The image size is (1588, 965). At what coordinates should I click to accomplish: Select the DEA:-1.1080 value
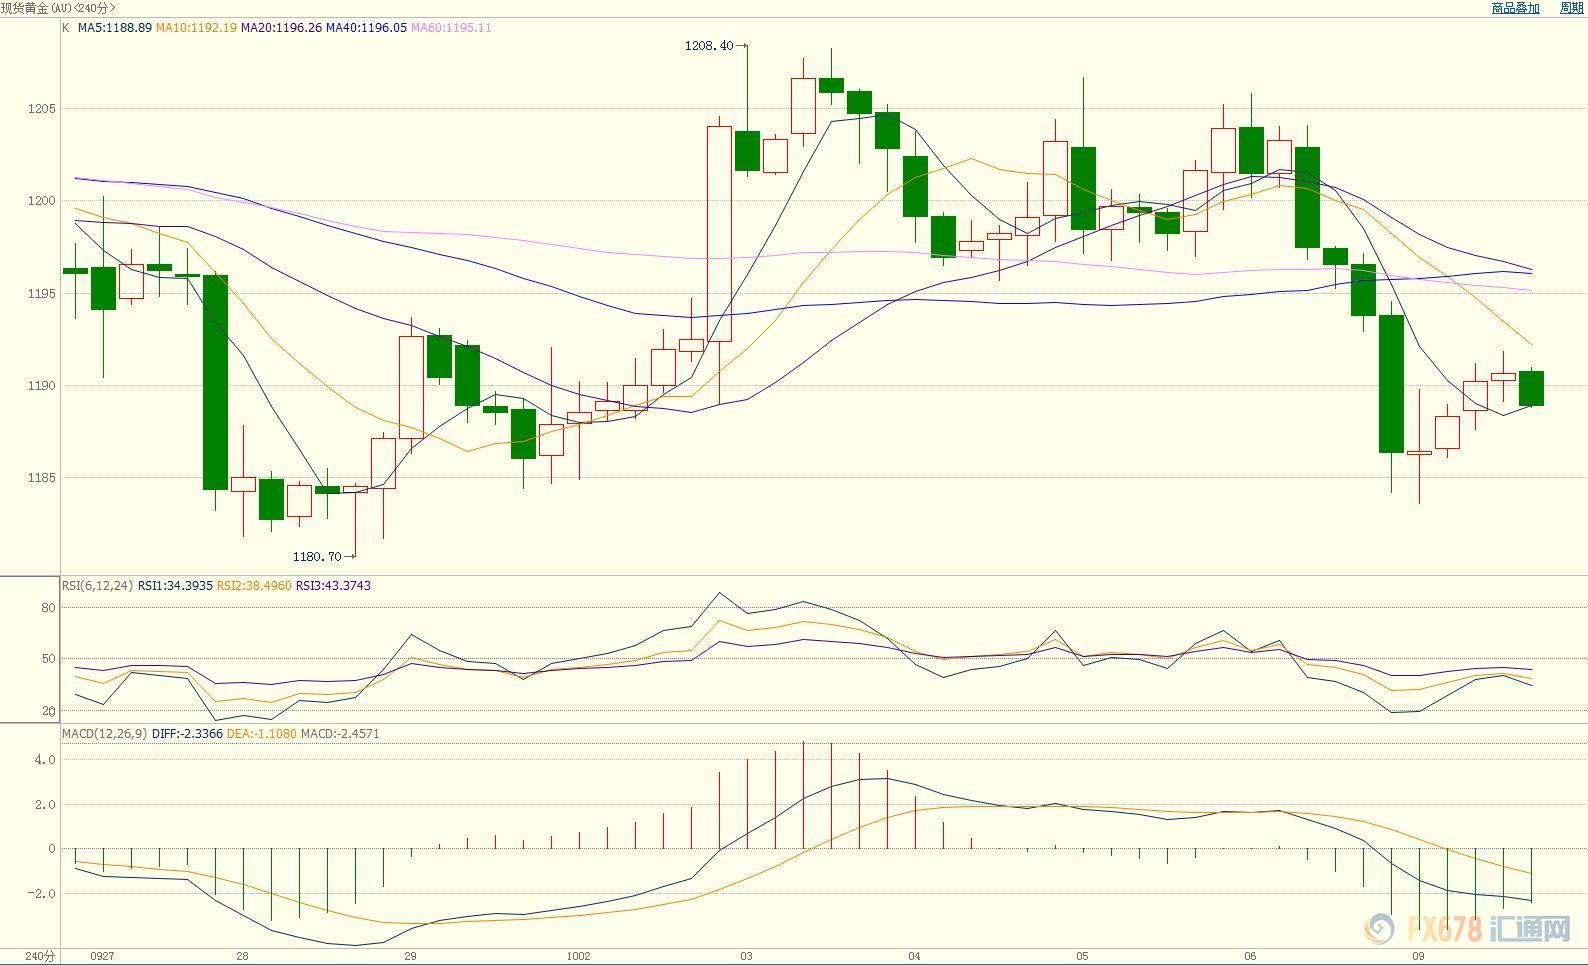point(262,734)
